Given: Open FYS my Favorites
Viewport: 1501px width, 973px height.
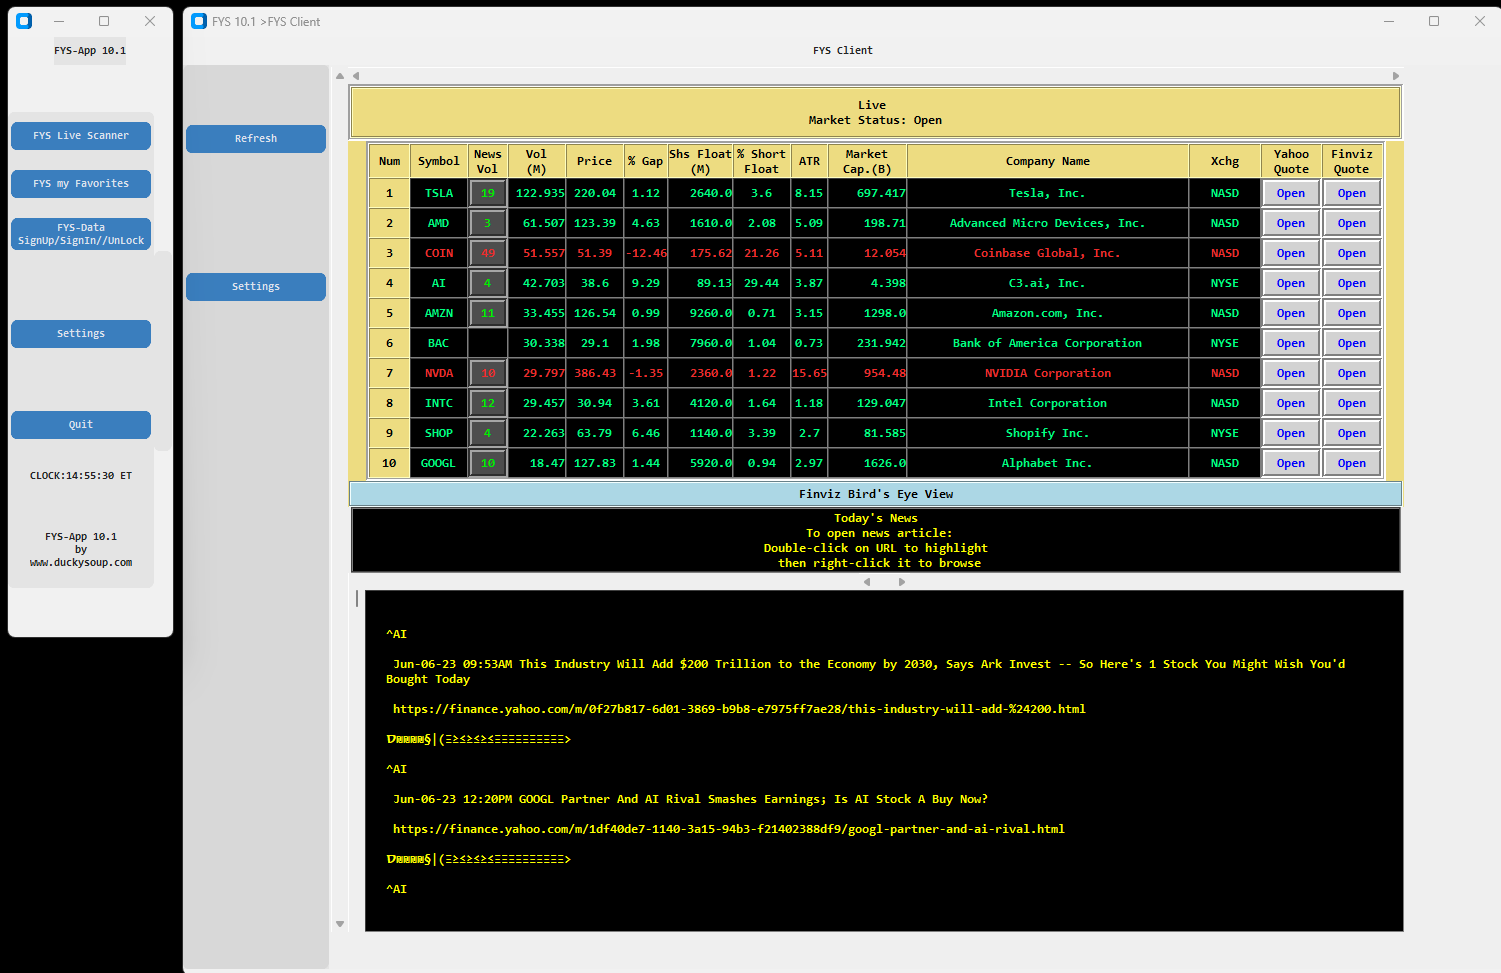Looking at the screenshot, I should tap(81, 184).
